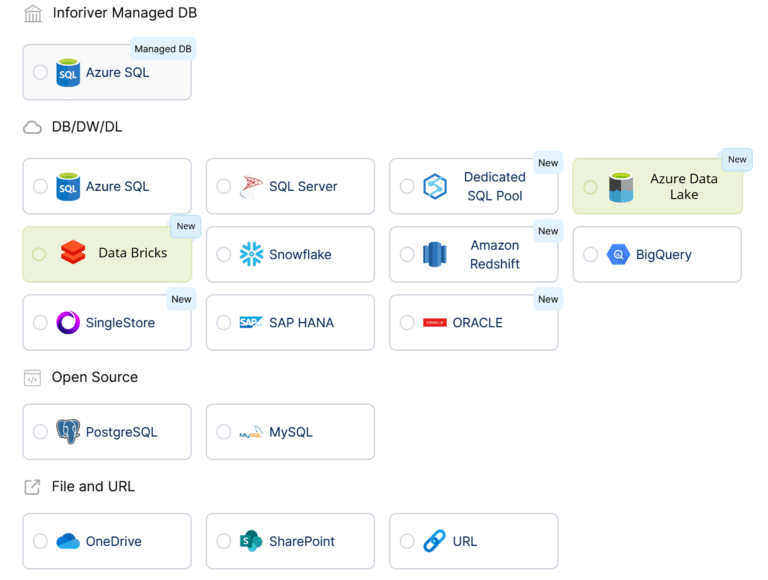This screenshot has width=768, height=580.
Task: Choose the ORACLE radio button
Action: (407, 322)
